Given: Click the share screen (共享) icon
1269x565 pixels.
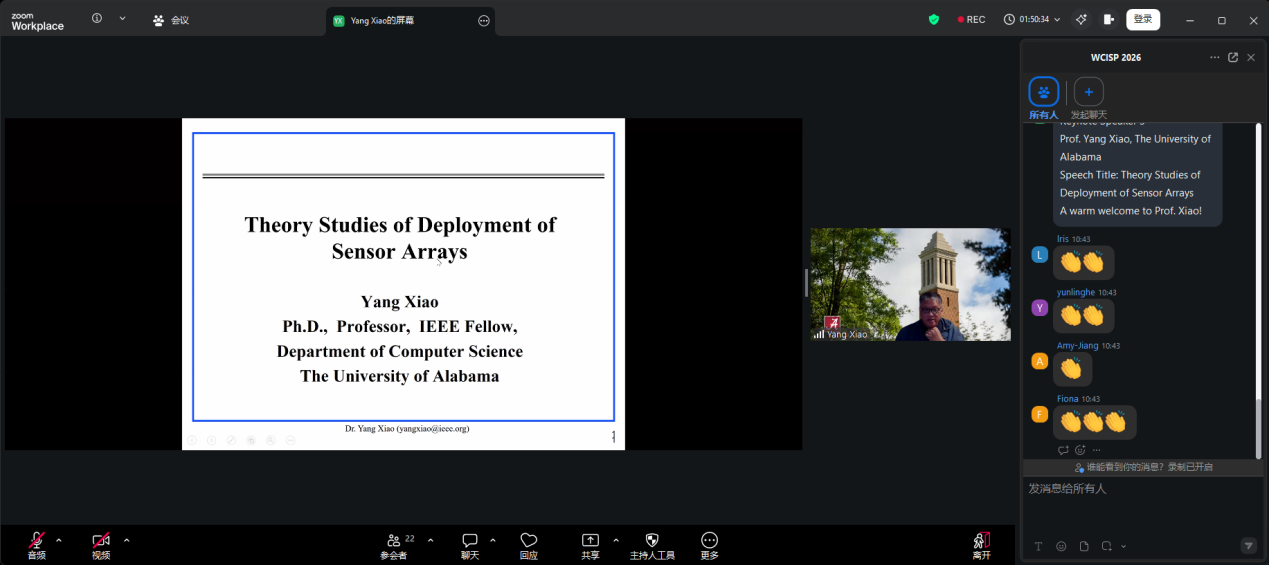Looking at the screenshot, I should [590, 541].
